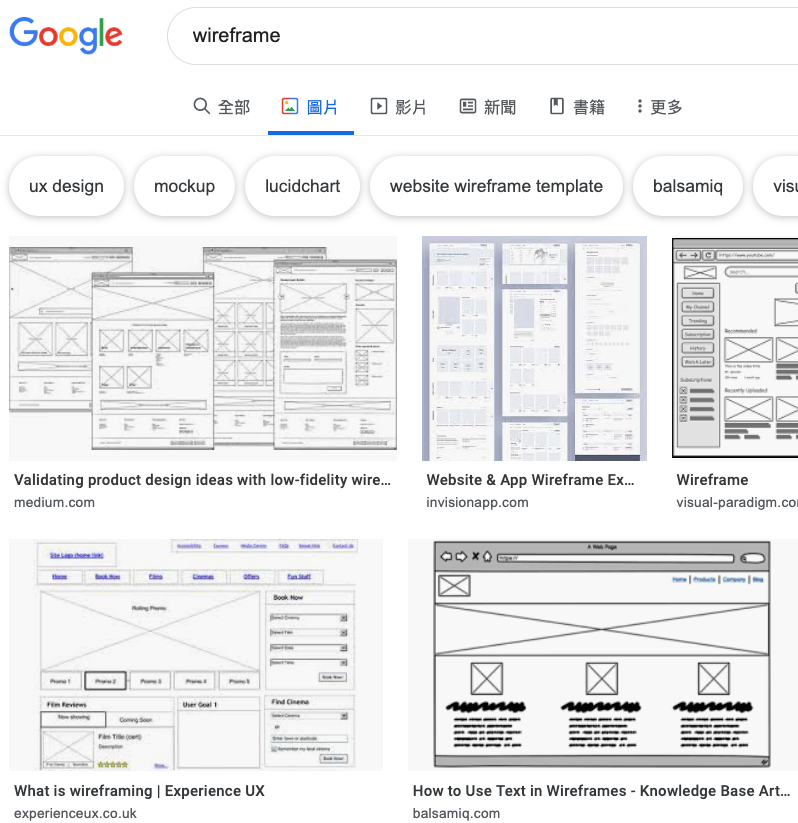Click the medium.com source label
The image size is (798, 823).
[x=54, y=502]
